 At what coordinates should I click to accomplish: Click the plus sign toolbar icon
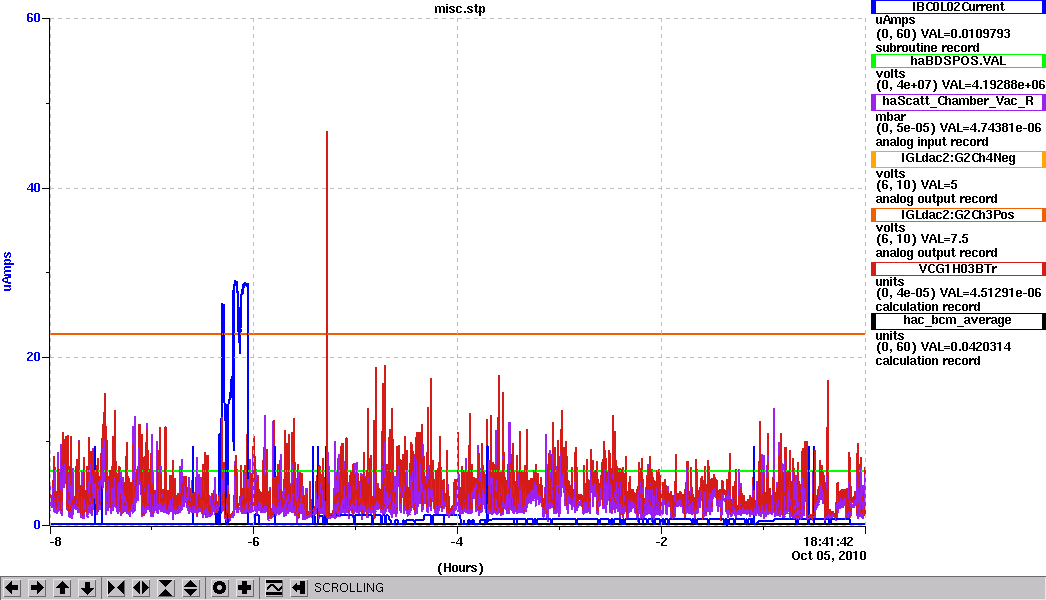click(x=245, y=588)
